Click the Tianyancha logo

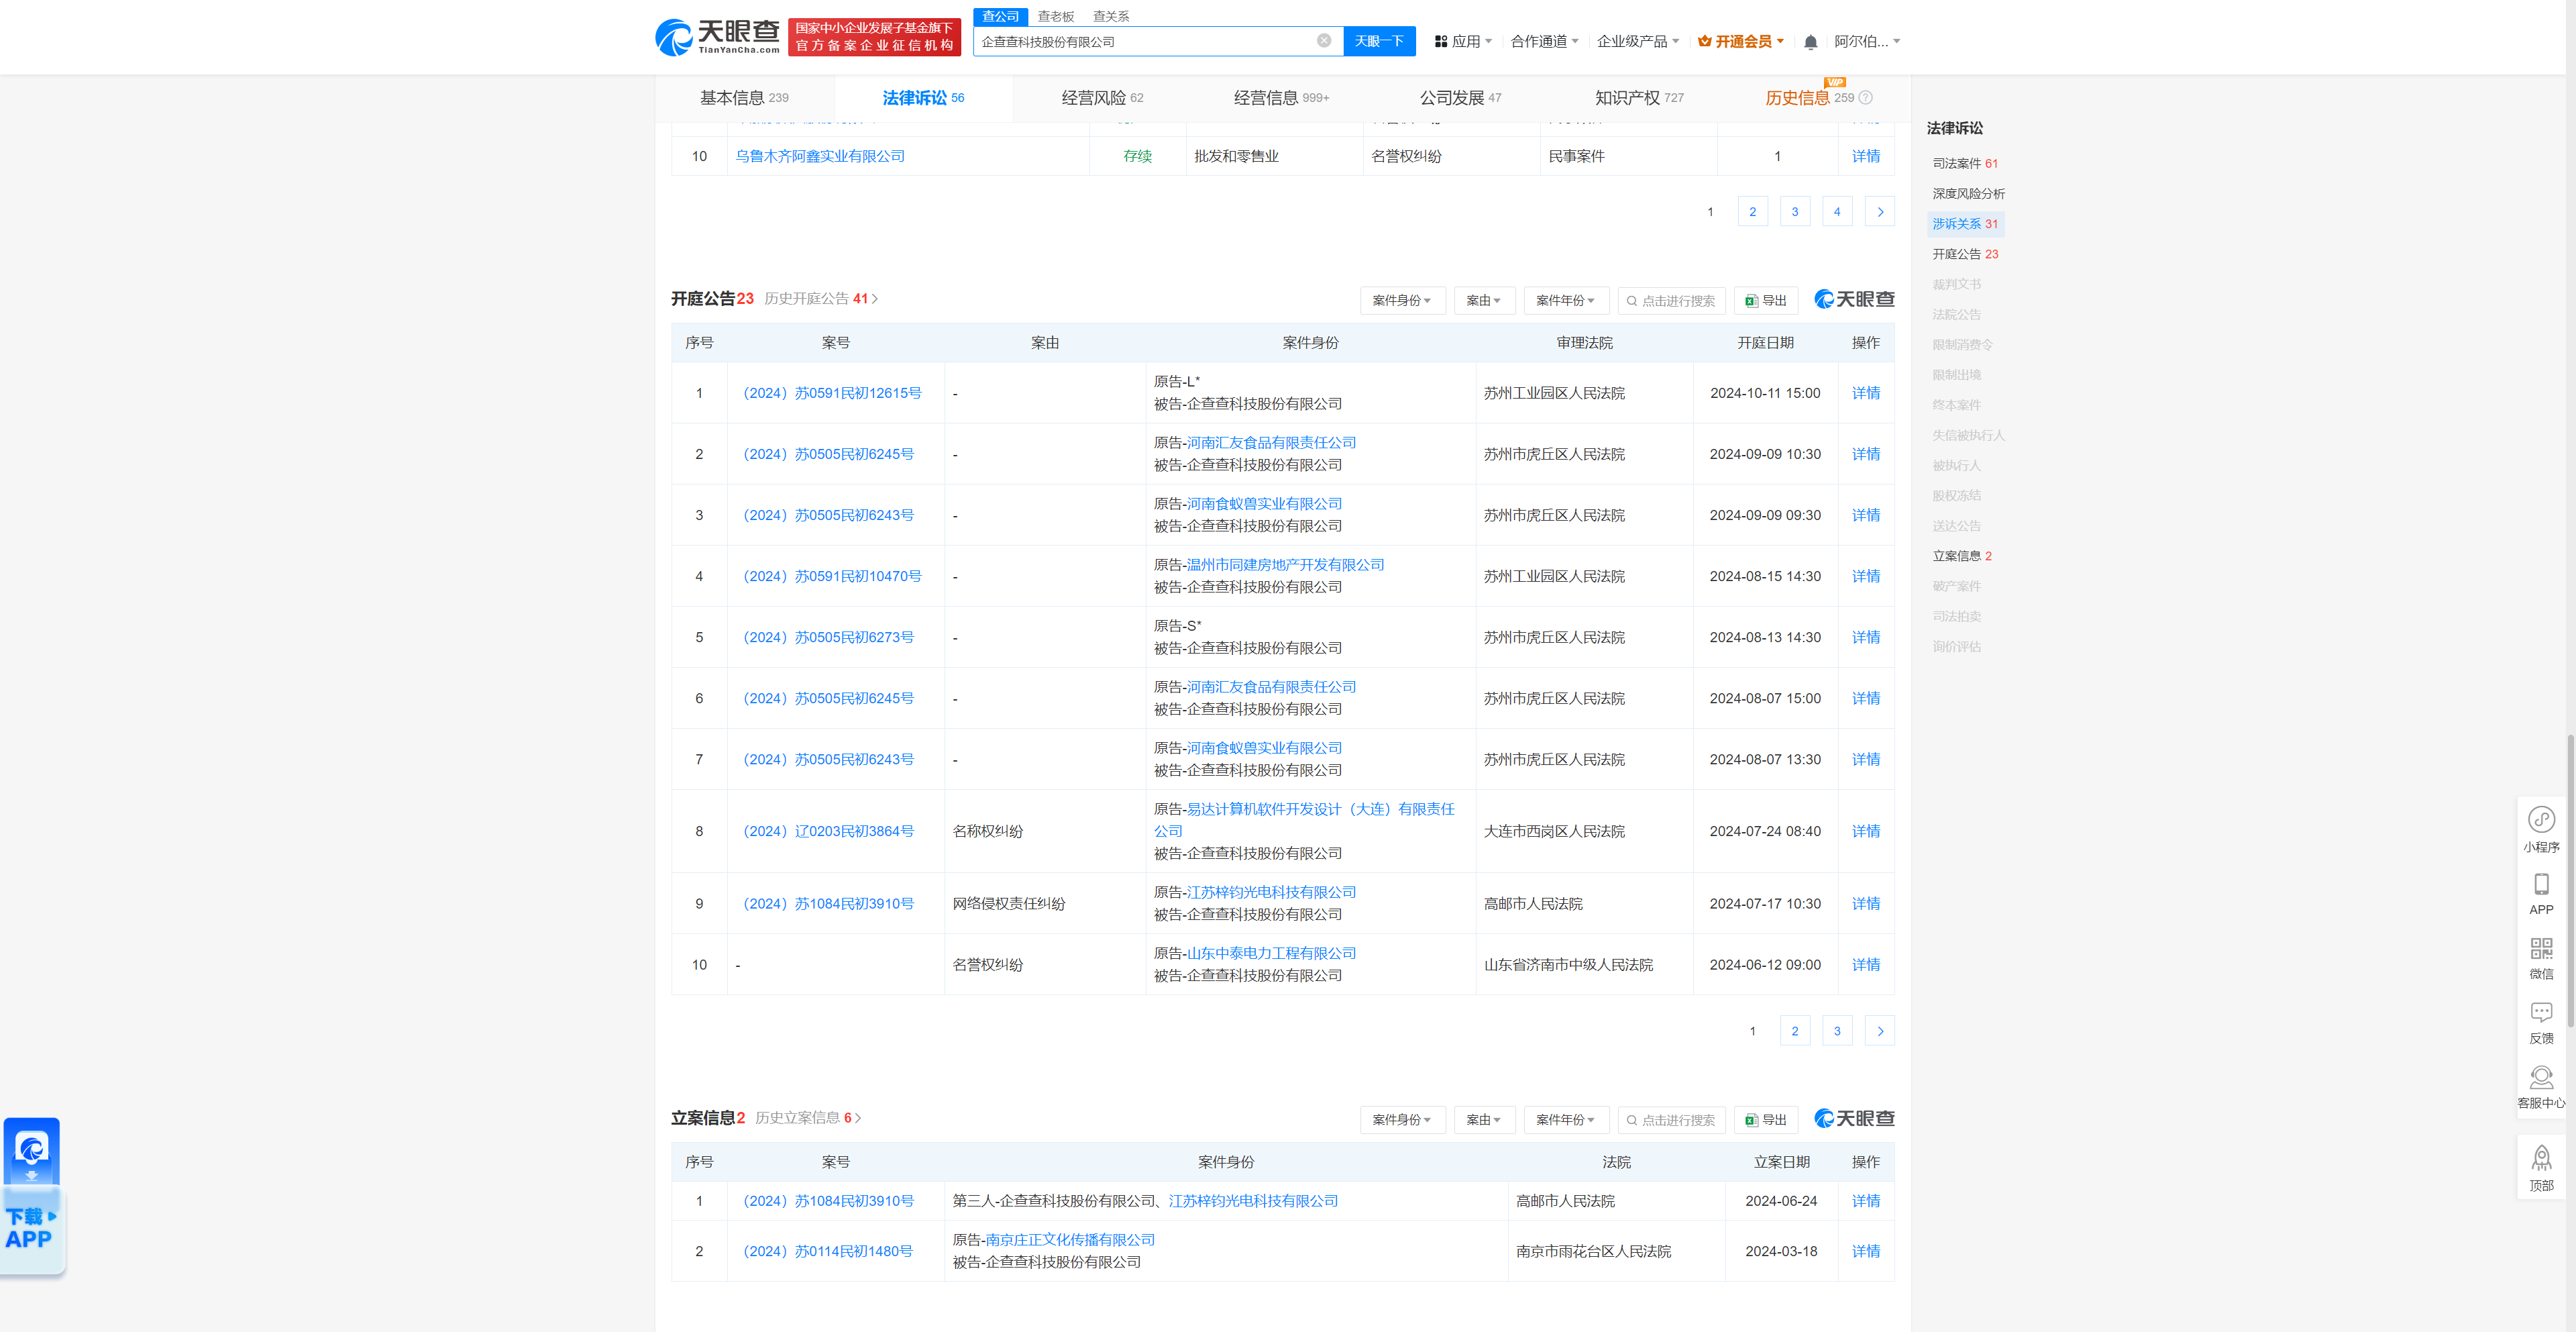pos(717,37)
